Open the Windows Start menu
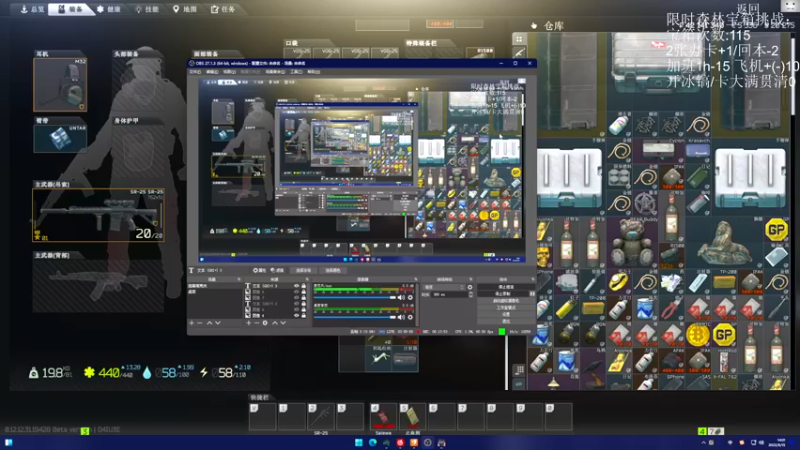Image resolution: width=800 pixels, height=450 pixels. (x=359, y=442)
